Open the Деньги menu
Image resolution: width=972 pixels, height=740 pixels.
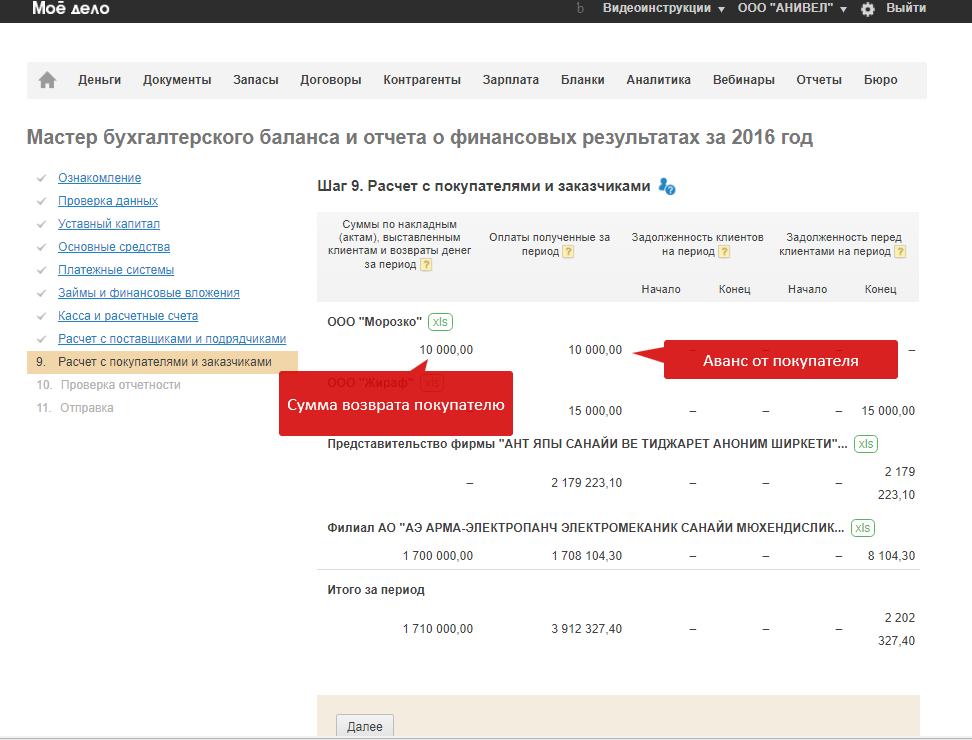(100, 80)
